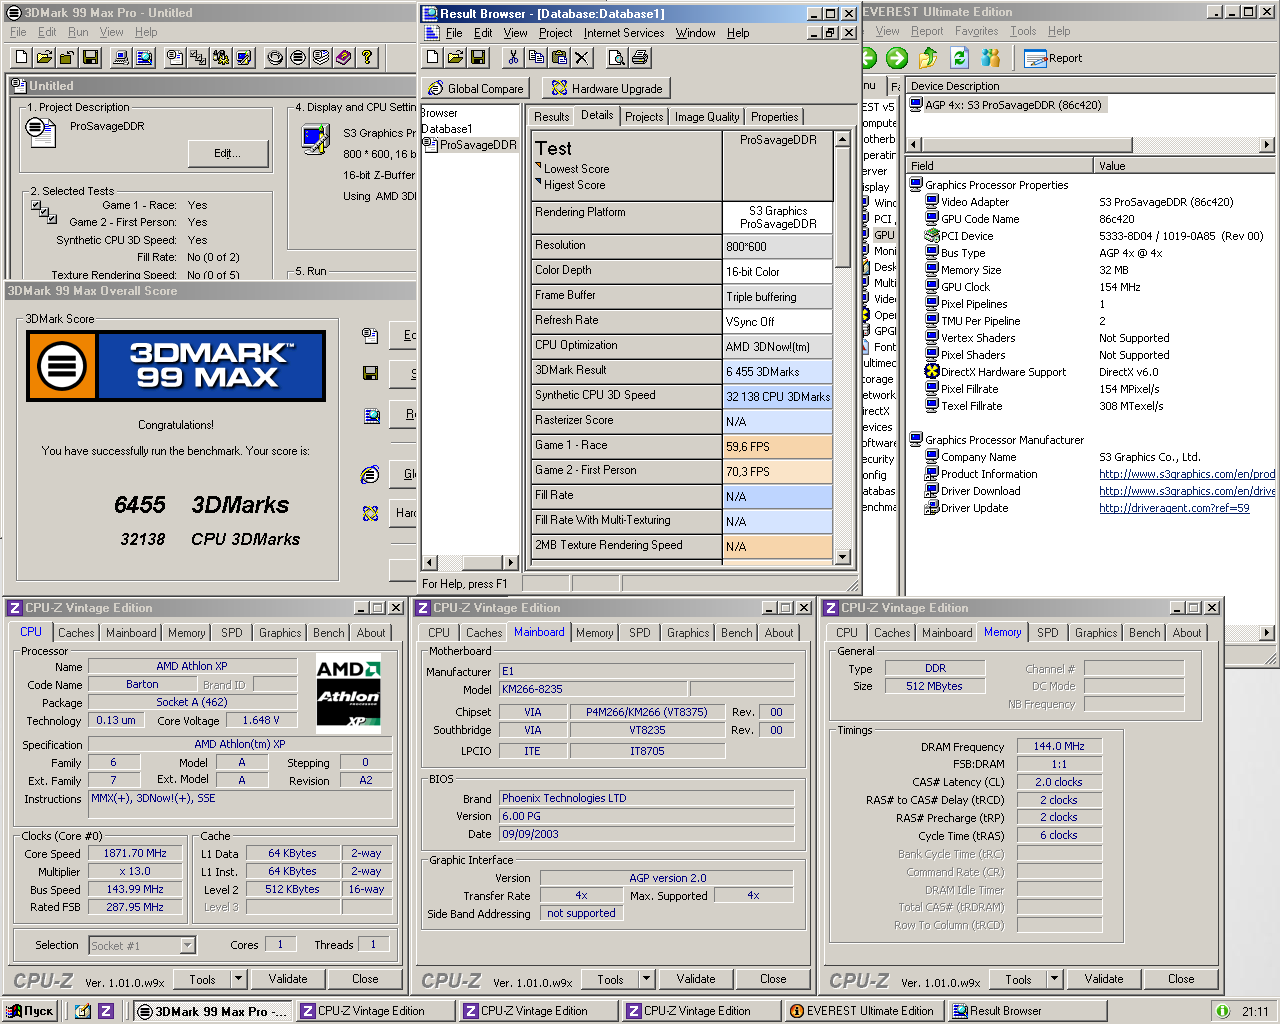Open Favorites menu in EVEREST
Image resolution: width=1280 pixels, height=1024 pixels.
[976, 31]
